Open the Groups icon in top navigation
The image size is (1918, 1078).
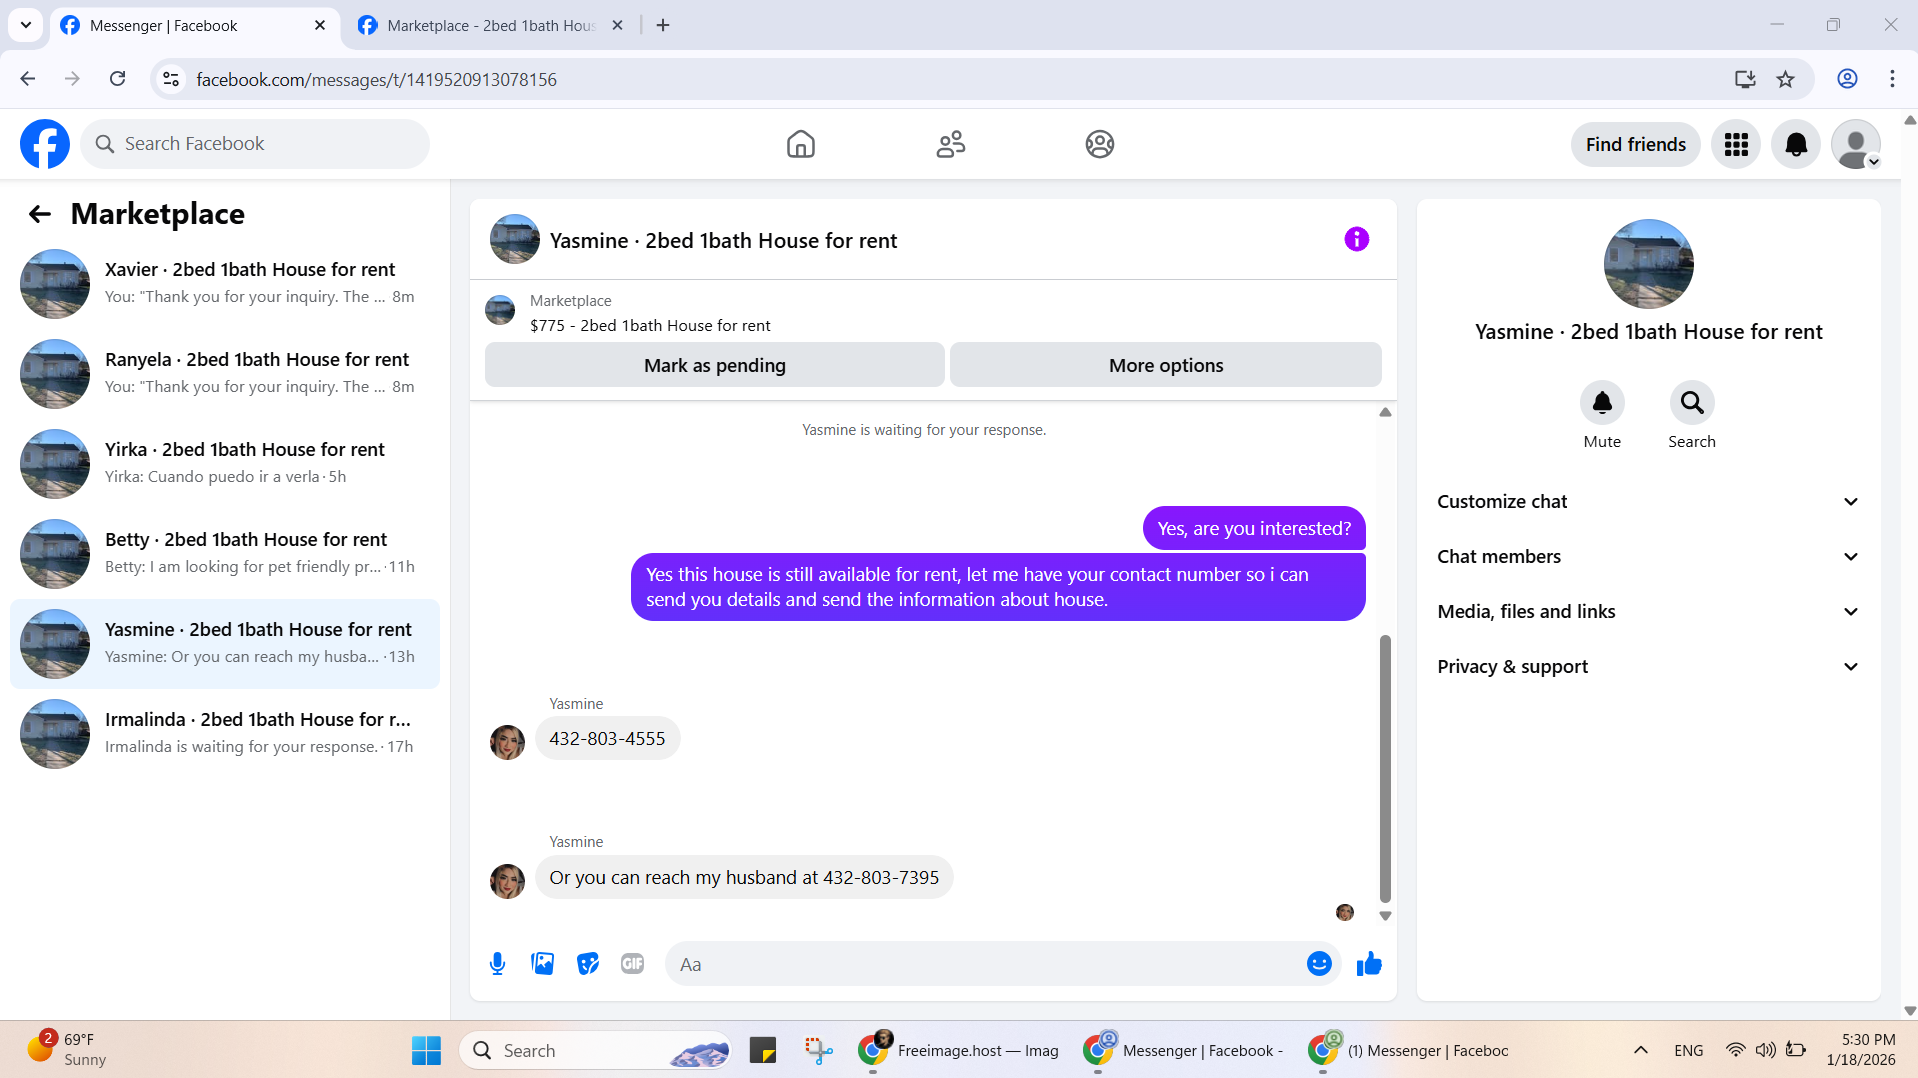click(x=1099, y=144)
